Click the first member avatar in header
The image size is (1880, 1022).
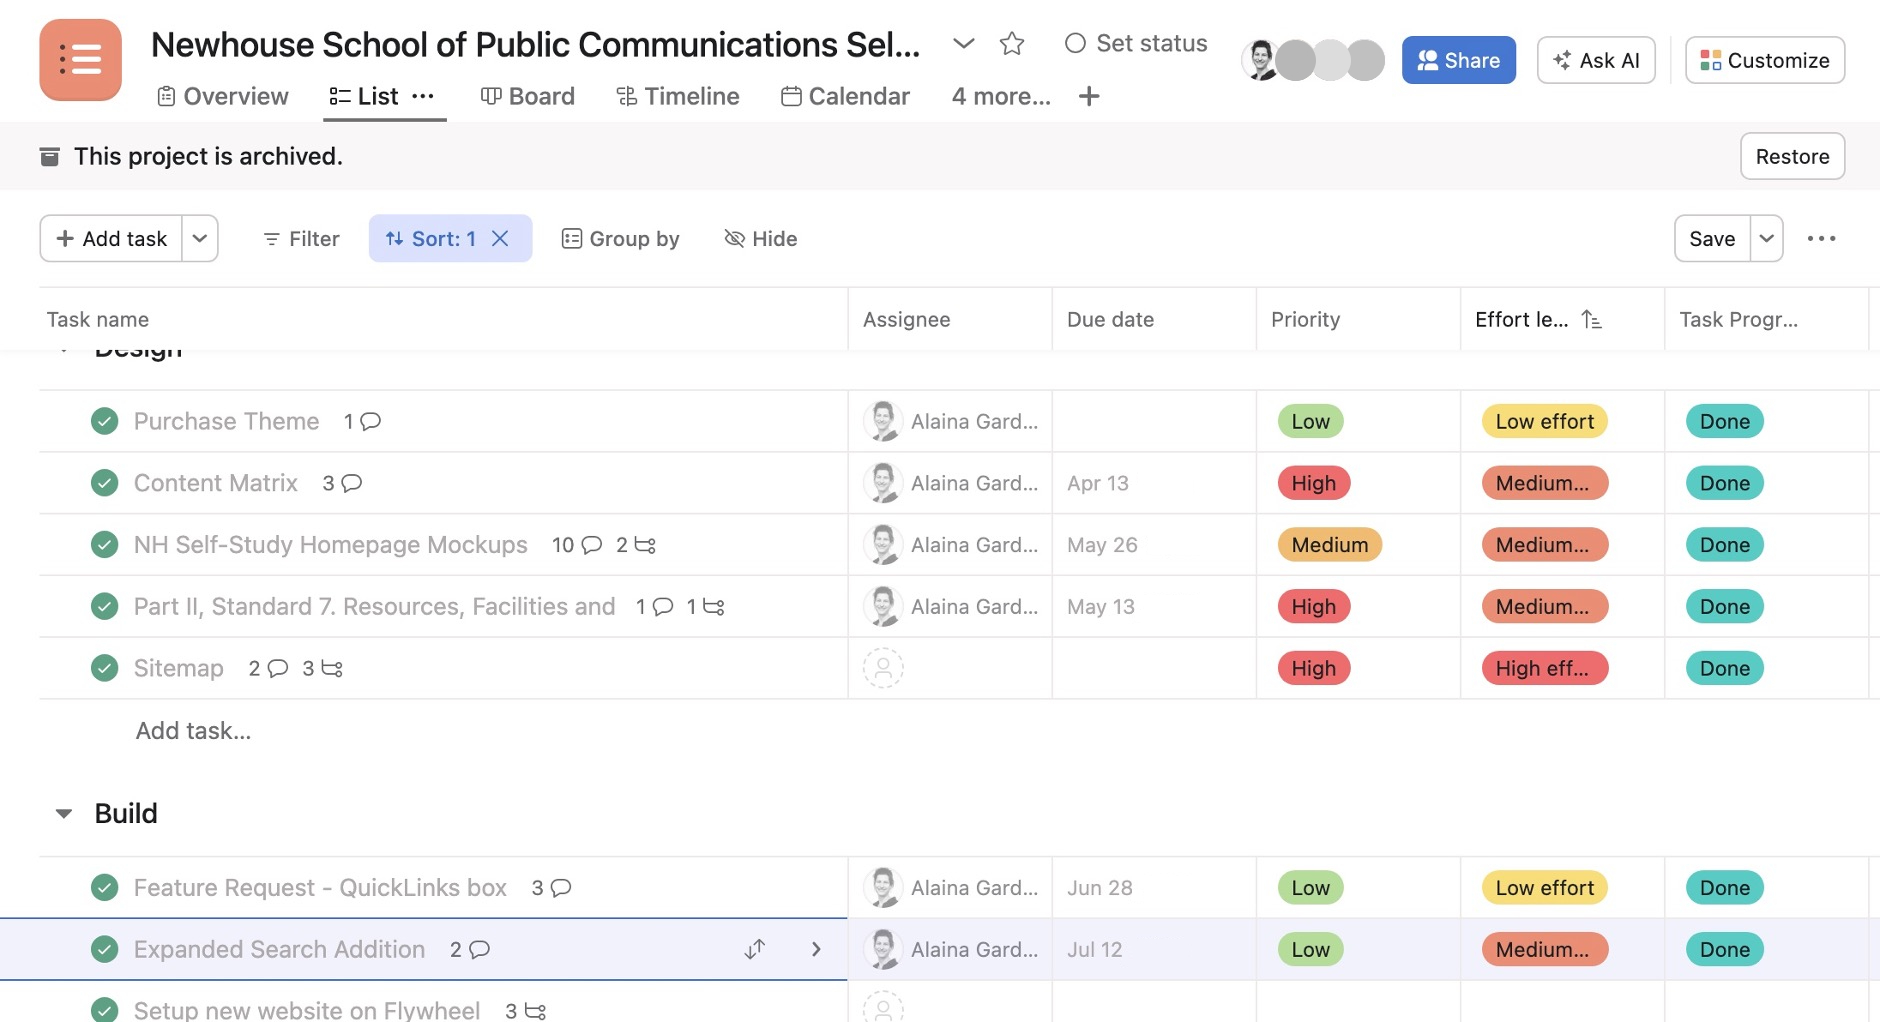pos(1260,60)
